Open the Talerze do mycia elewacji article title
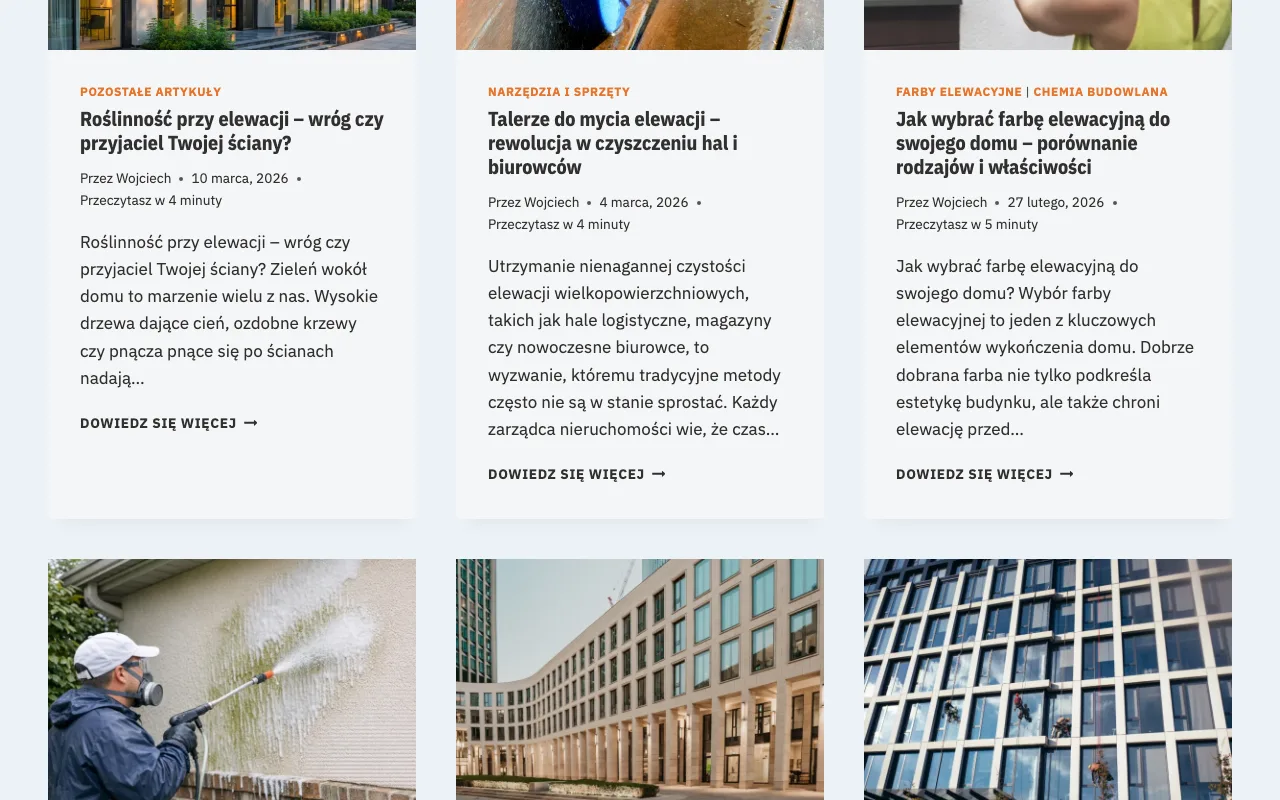 613,143
